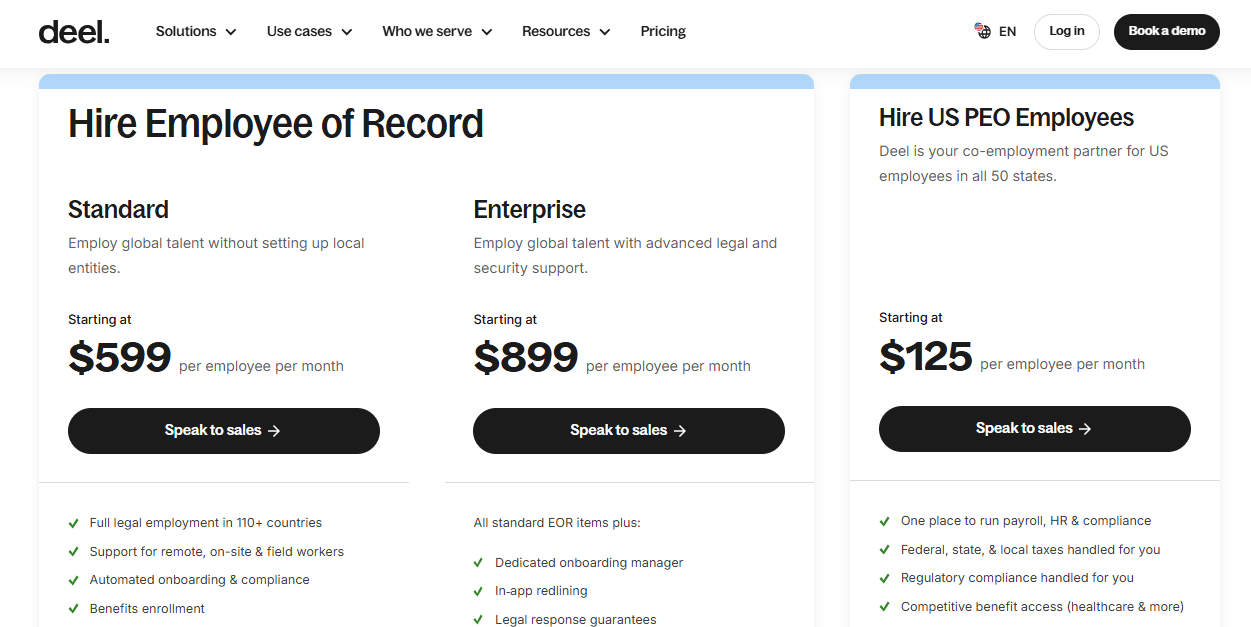Click 'Full legal employment in 110+ countries' text

206,523
